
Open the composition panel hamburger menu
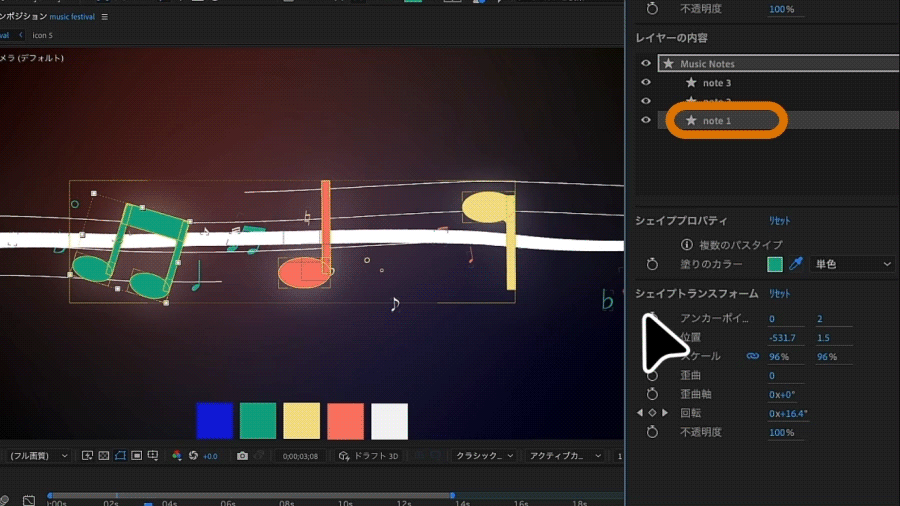104,17
